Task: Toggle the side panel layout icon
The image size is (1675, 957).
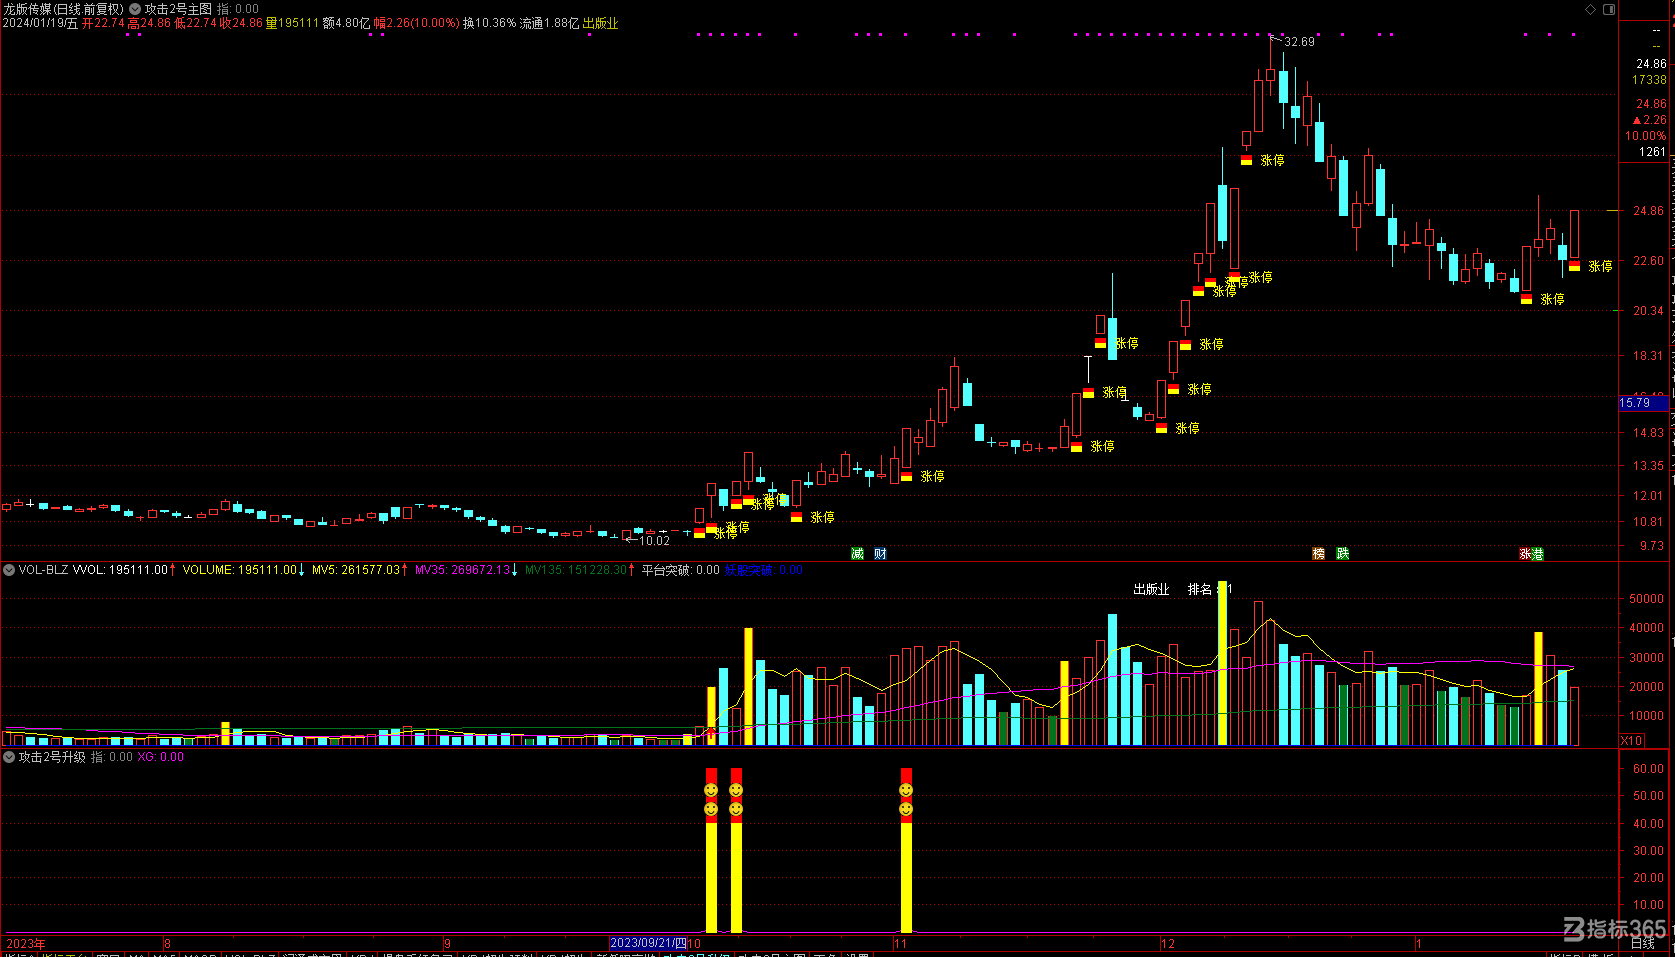Action: pyautogui.click(x=1609, y=9)
